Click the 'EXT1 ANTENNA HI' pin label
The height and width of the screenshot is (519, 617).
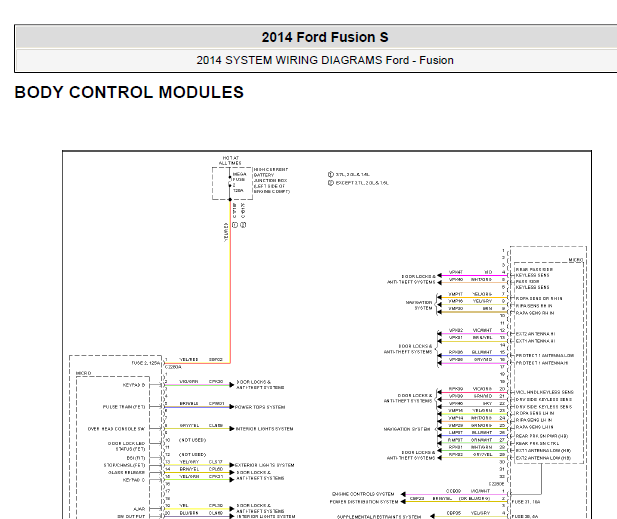(x=536, y=341)
